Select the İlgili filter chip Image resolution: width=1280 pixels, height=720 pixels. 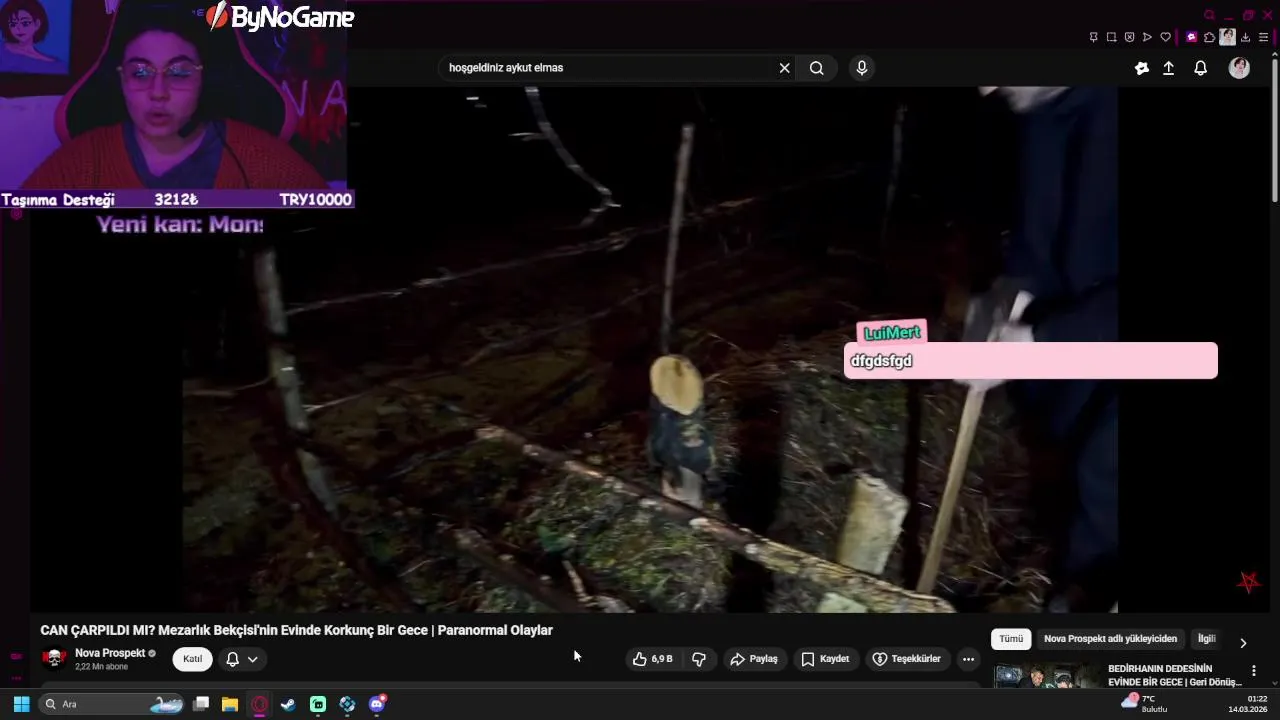pos(1207,639)
